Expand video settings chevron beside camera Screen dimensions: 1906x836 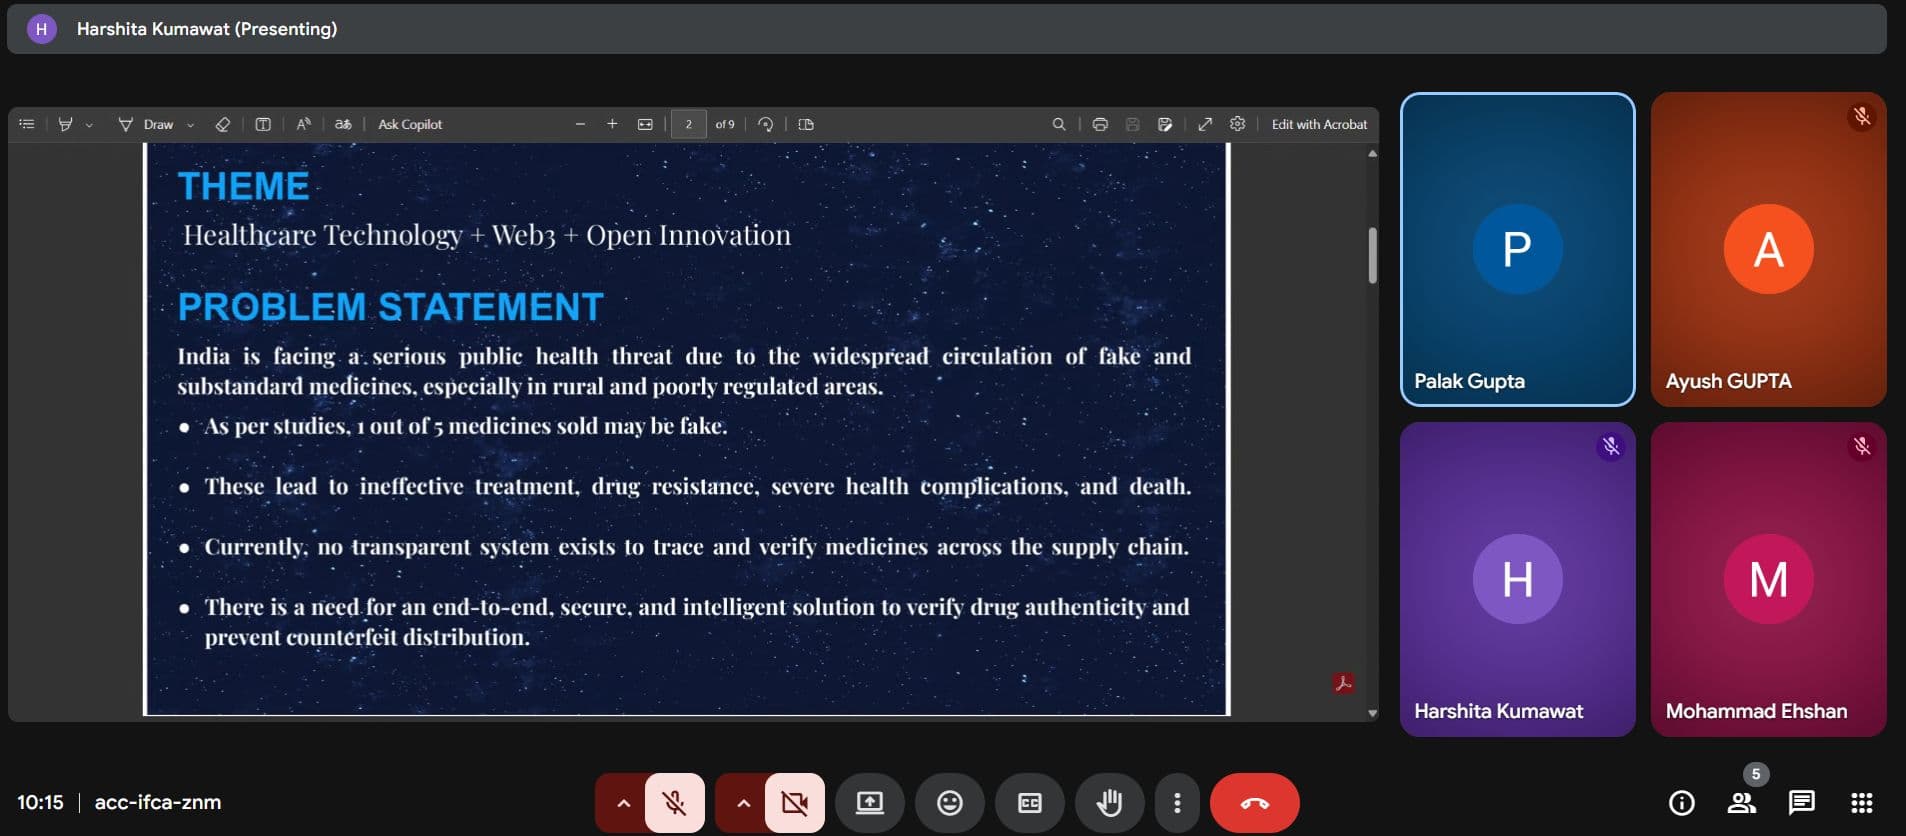point(743,803)
